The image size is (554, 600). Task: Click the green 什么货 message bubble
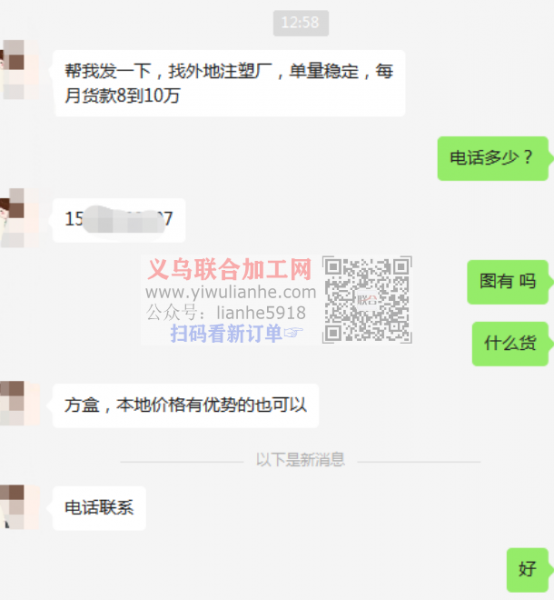tap(510, 344)
